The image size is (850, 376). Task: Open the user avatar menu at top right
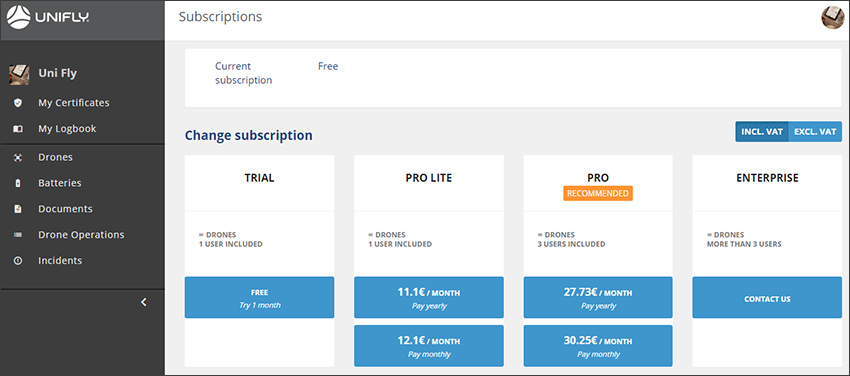(833, 18)
